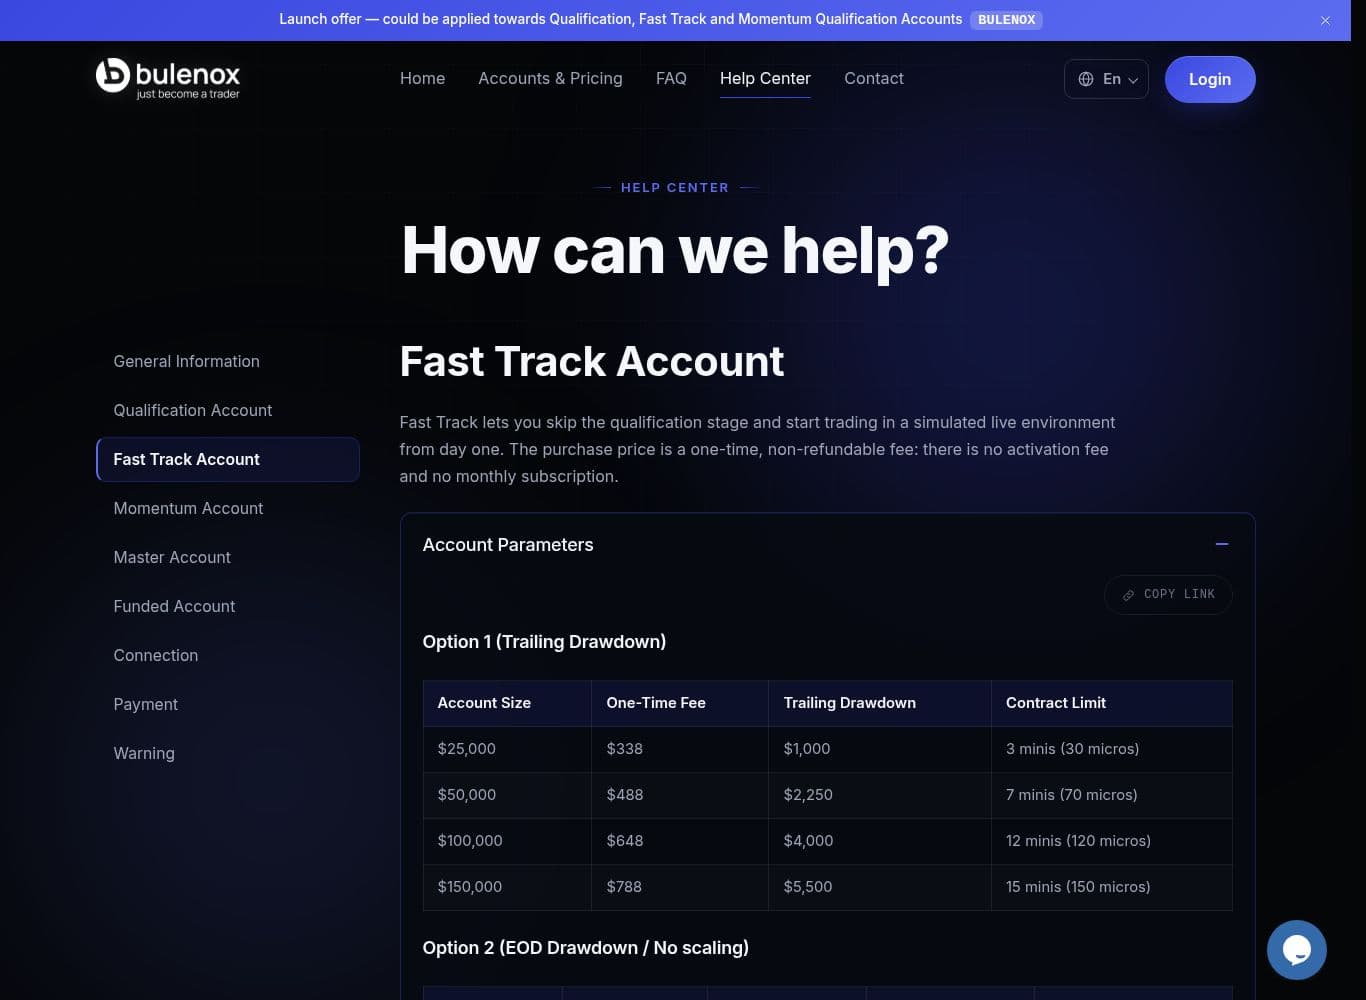Select Warning in sidebar
1366x1000 pixels.
click(x=228, y=753)
